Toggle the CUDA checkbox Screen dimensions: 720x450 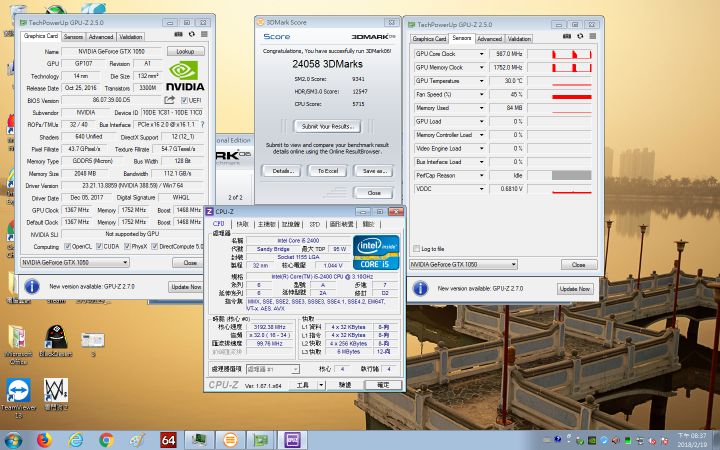click(99, 247)
